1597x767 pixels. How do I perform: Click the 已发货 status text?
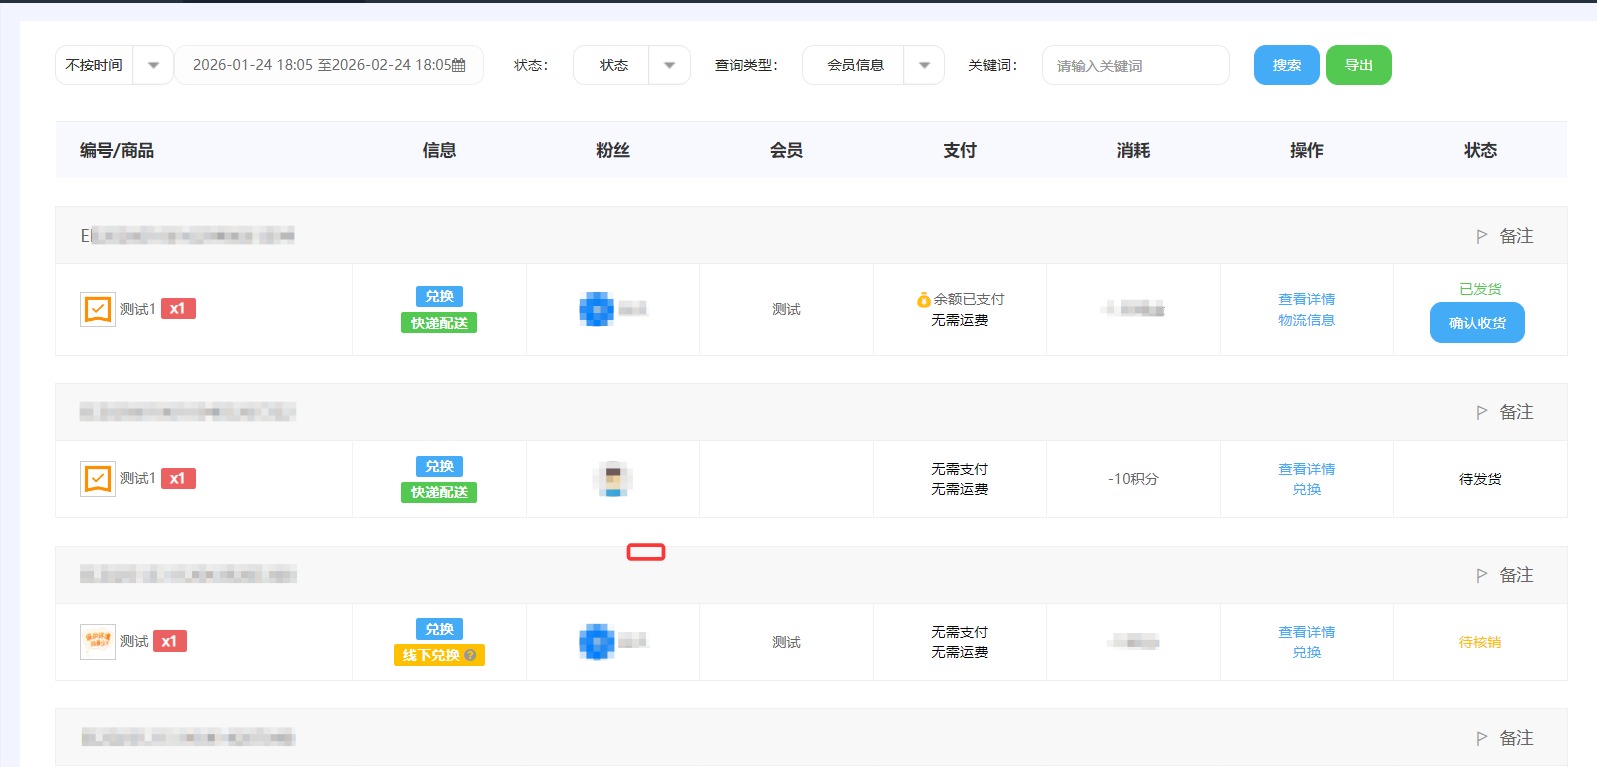(1480, 289)
